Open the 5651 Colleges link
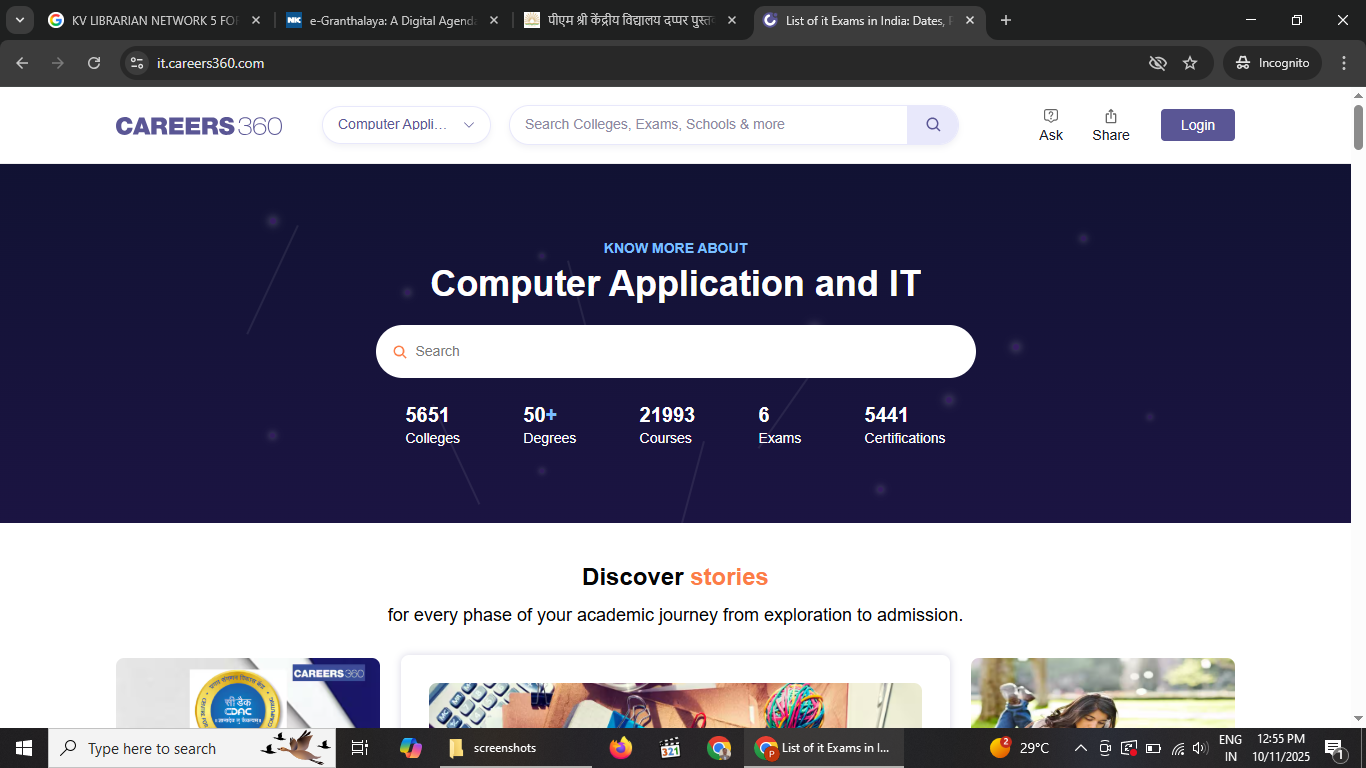The image size is (1366, 768). pyautogui.click(x=432, y=425)
